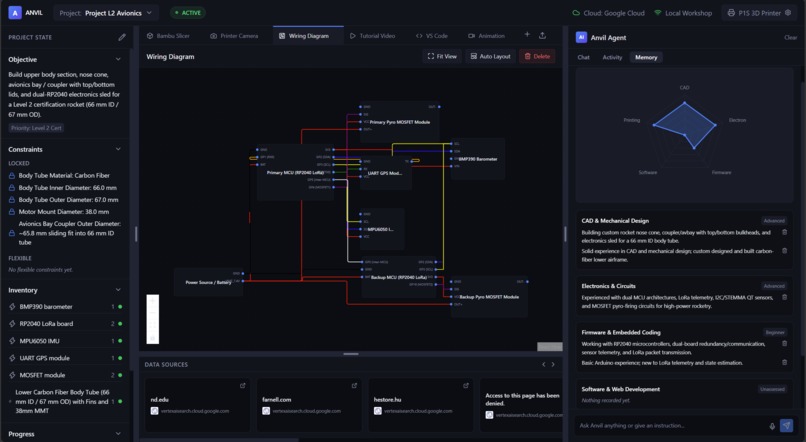The image size is (806, 442).
Task: Switch to the Bambu Slicer tab
Action: (169, 36)
